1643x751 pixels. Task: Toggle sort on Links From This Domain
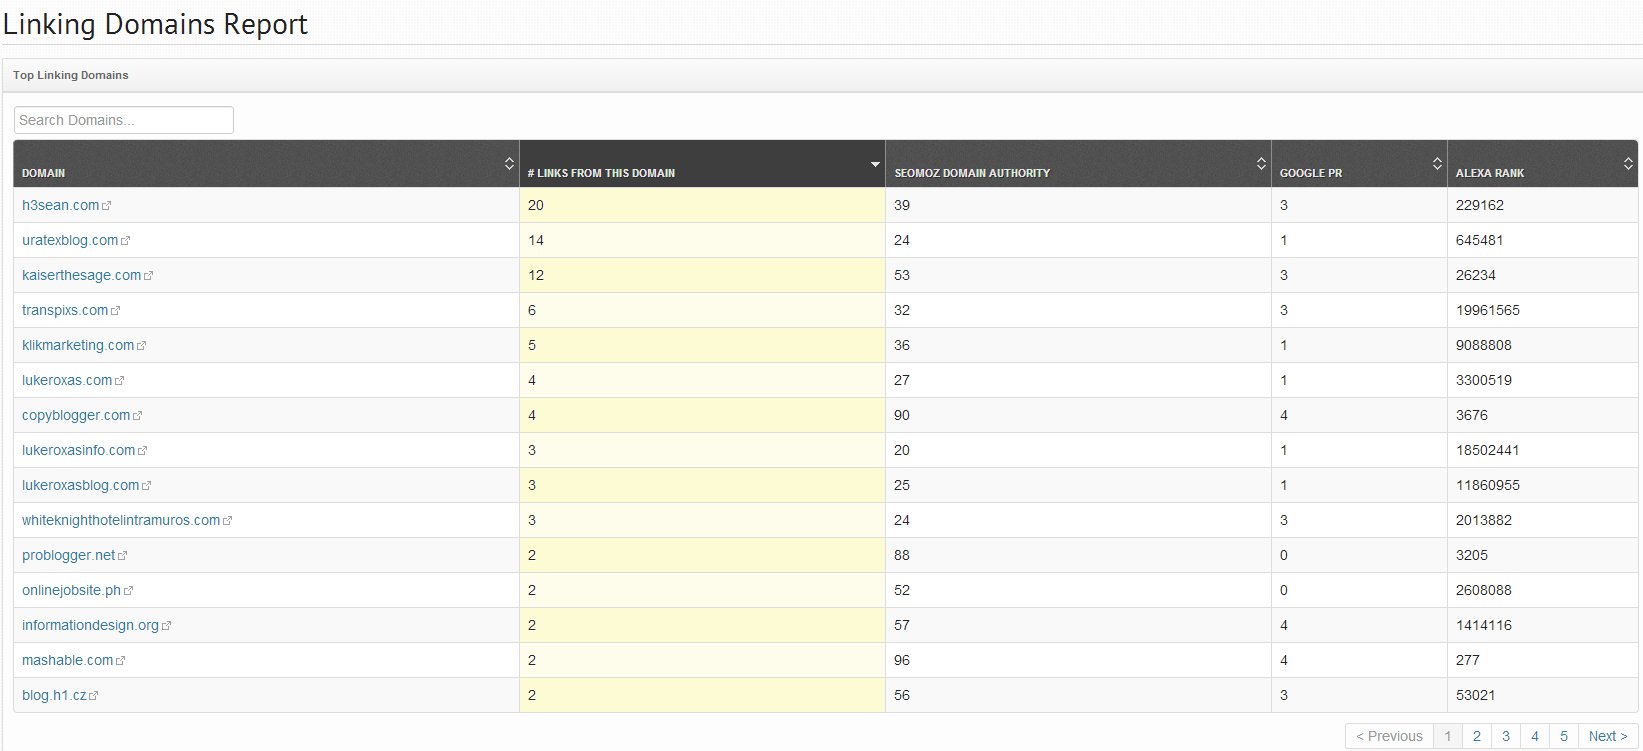pos(875,164)
